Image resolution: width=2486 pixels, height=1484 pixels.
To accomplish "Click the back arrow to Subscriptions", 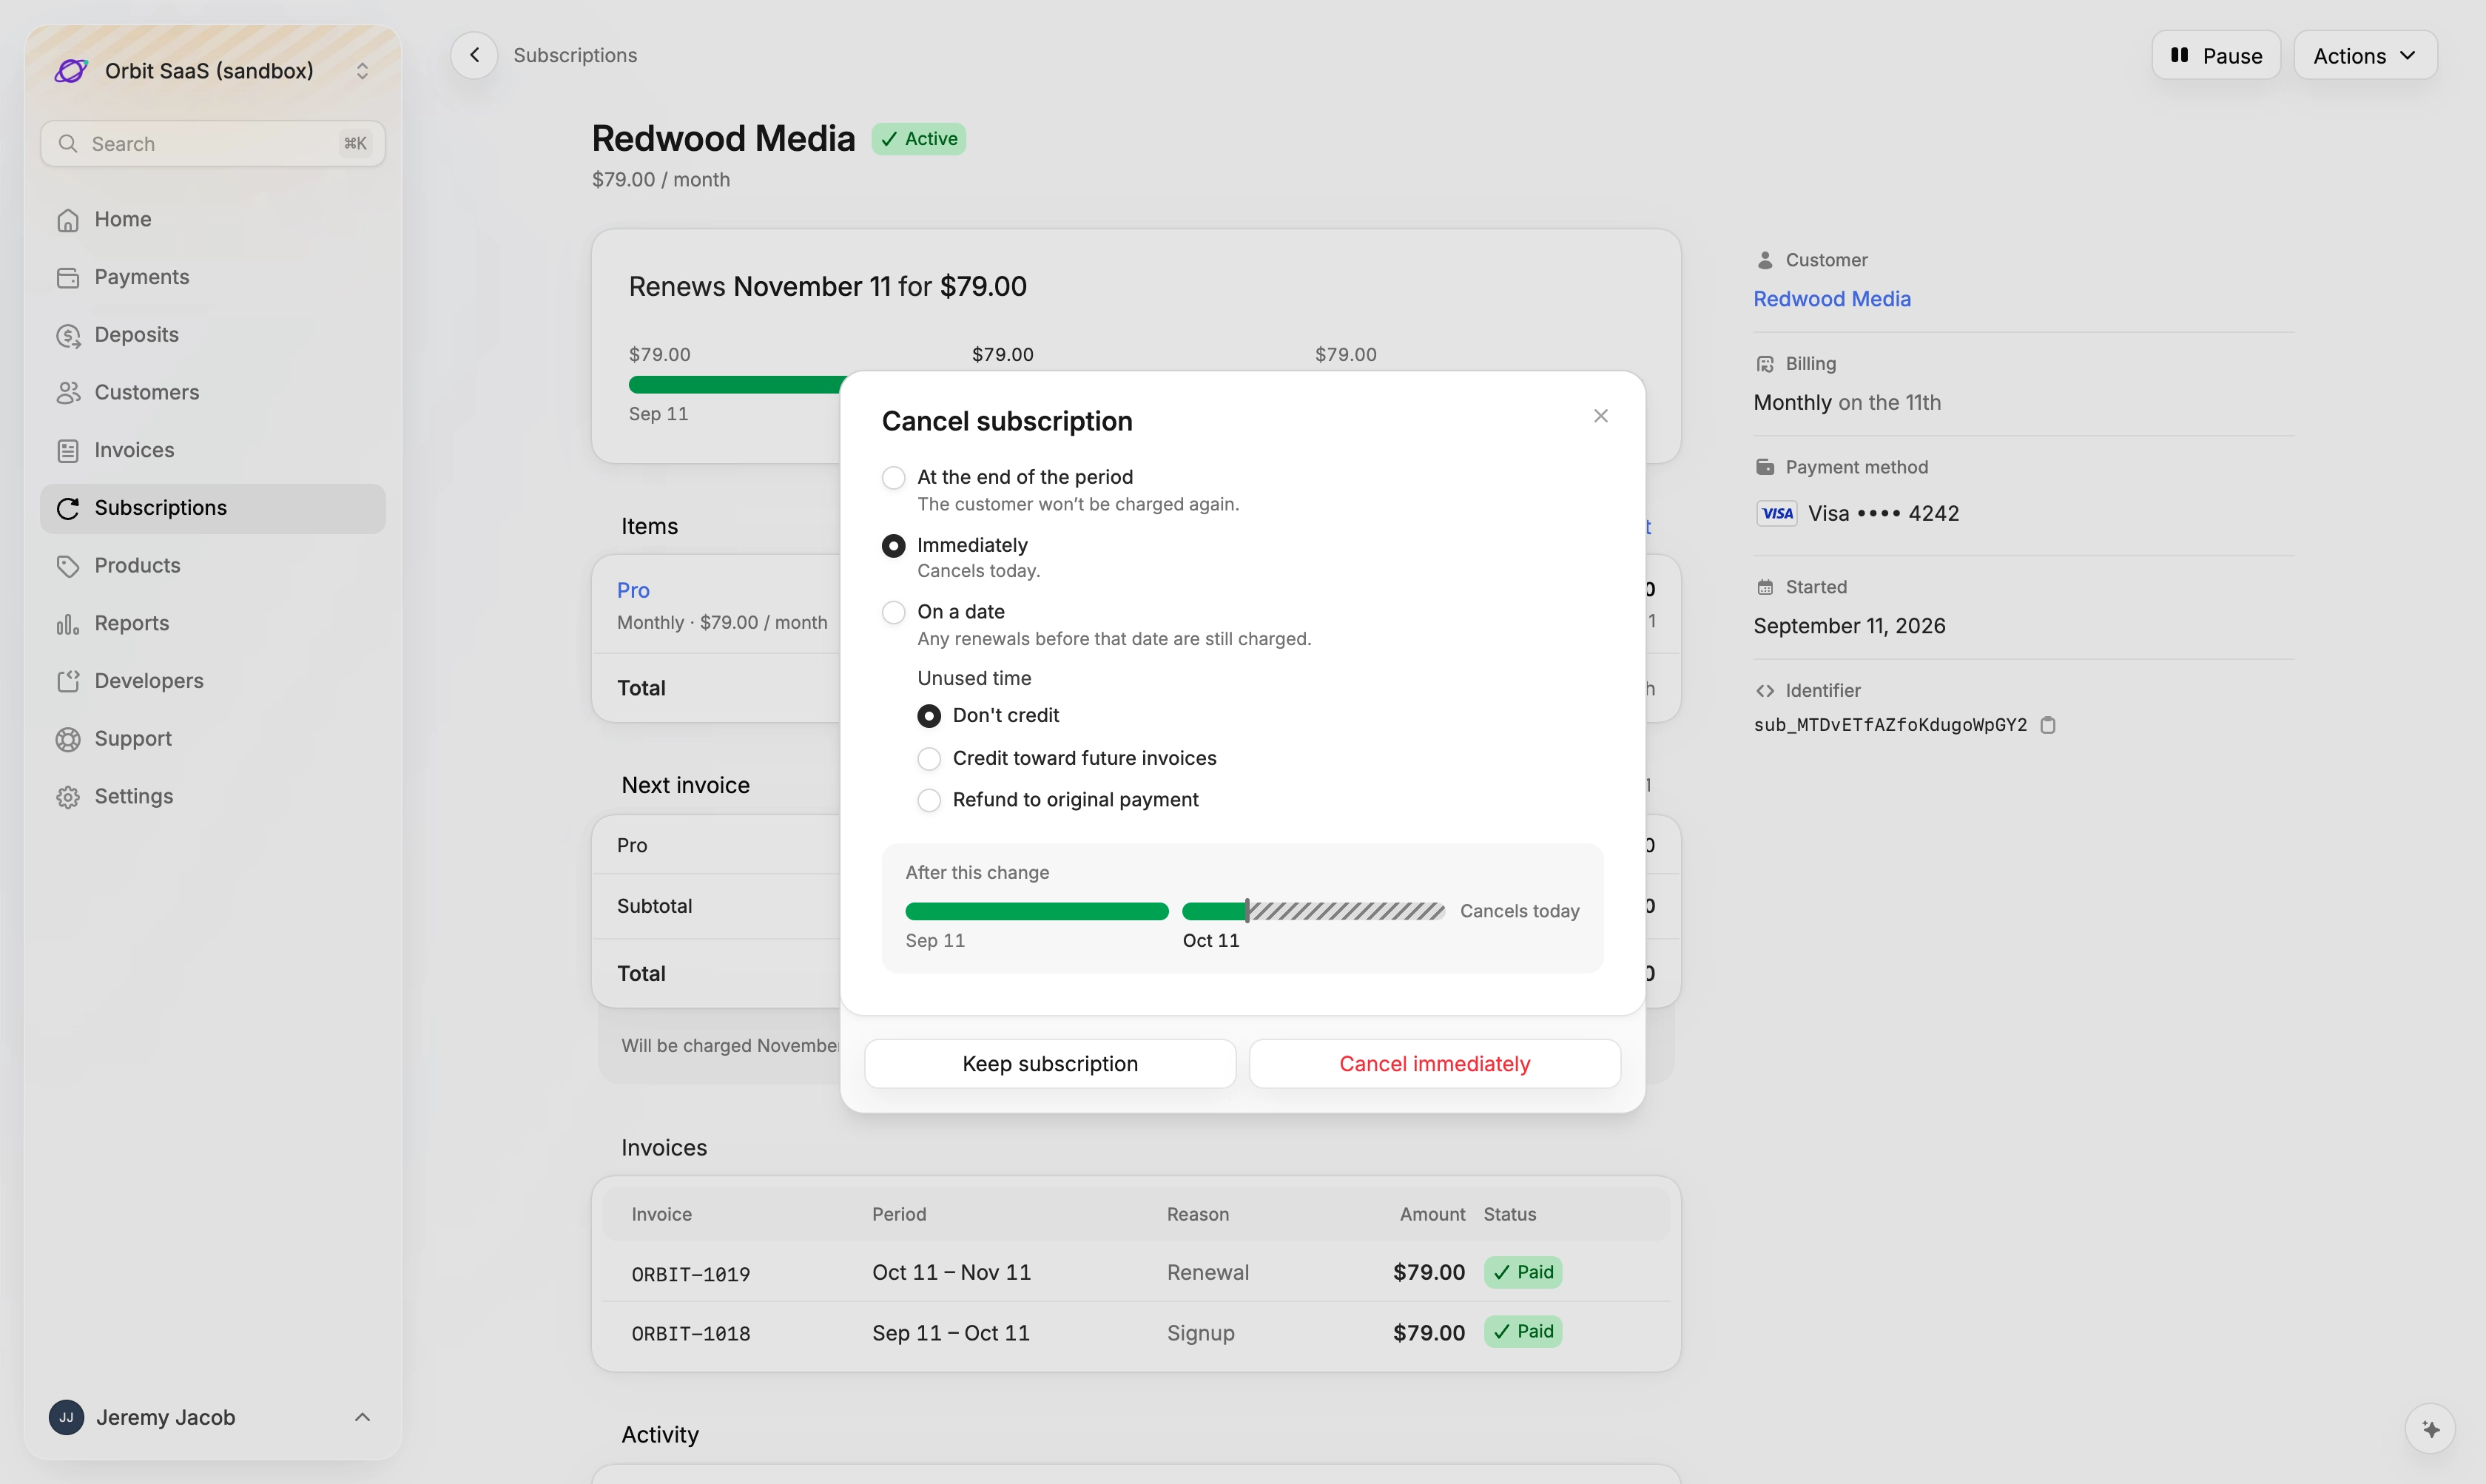I will (474, 55).
